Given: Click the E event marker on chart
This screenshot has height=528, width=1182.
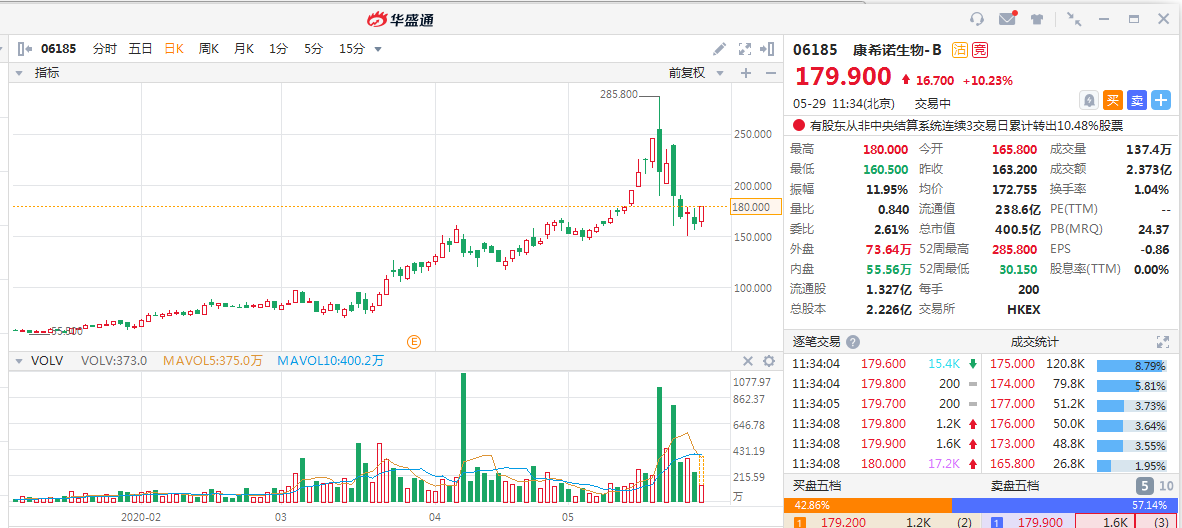Looking at the screenshot, I should click(x=413, y=342).
